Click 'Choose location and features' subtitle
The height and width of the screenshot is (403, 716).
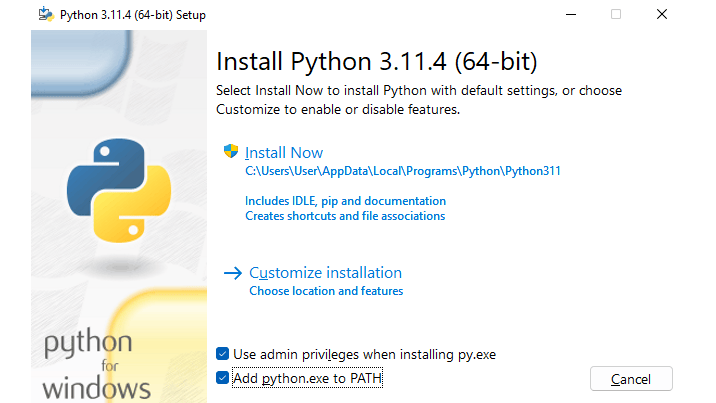[326, 291]
